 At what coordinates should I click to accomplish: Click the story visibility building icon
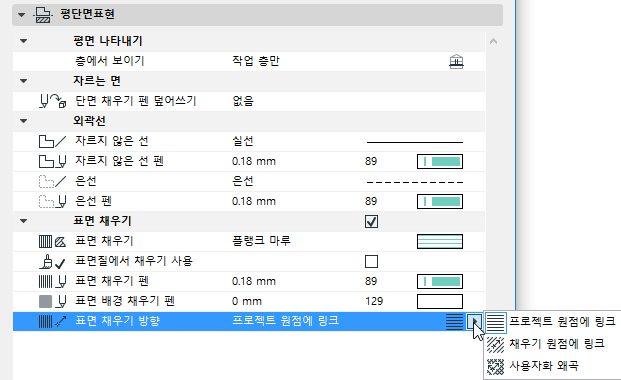tap(456, 61)
